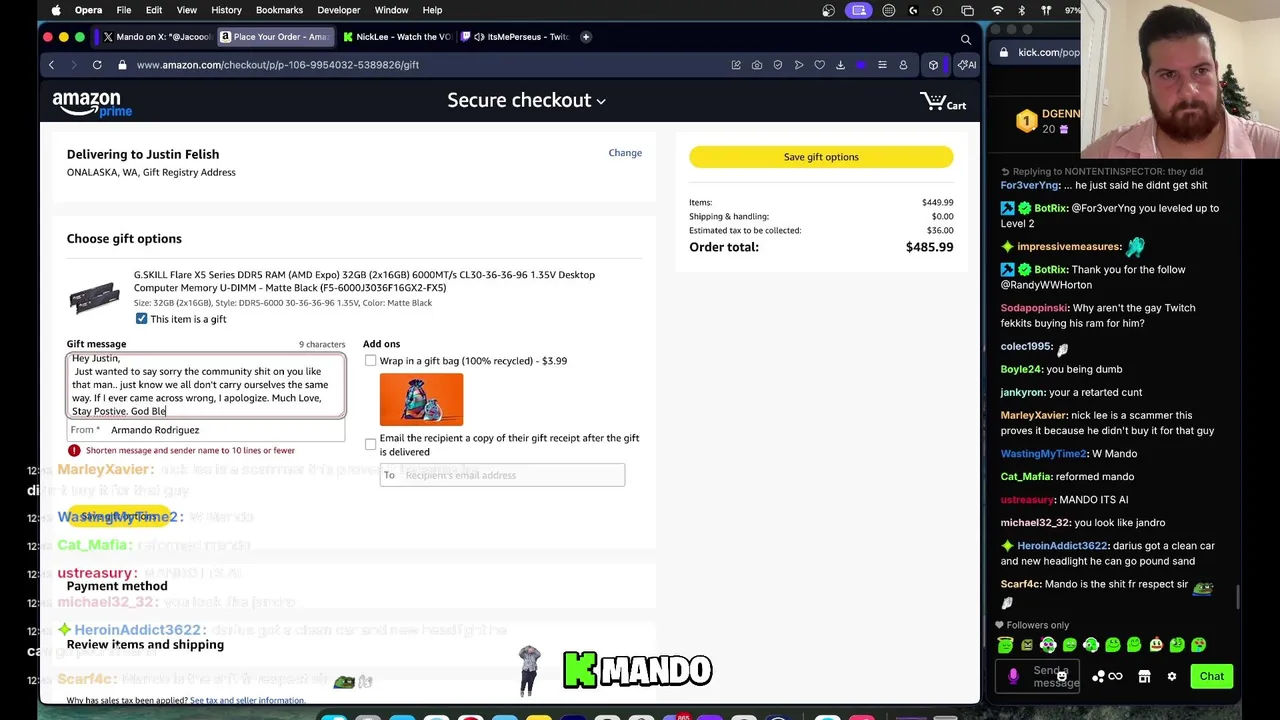Switch to the Mando on X tab
1280x720 pixels.
click(156, 37)
